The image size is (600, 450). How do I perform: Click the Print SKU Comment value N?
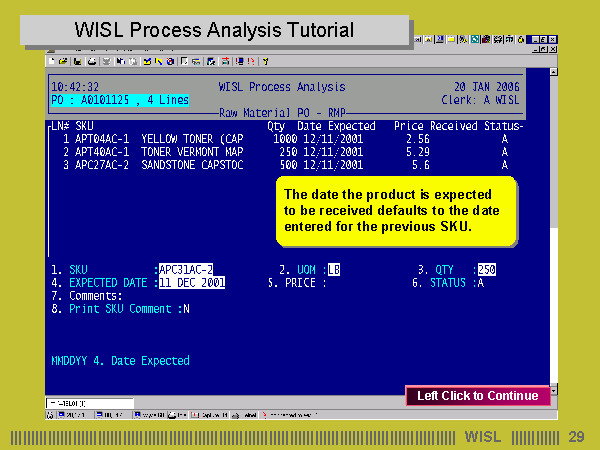coord(186,309)
